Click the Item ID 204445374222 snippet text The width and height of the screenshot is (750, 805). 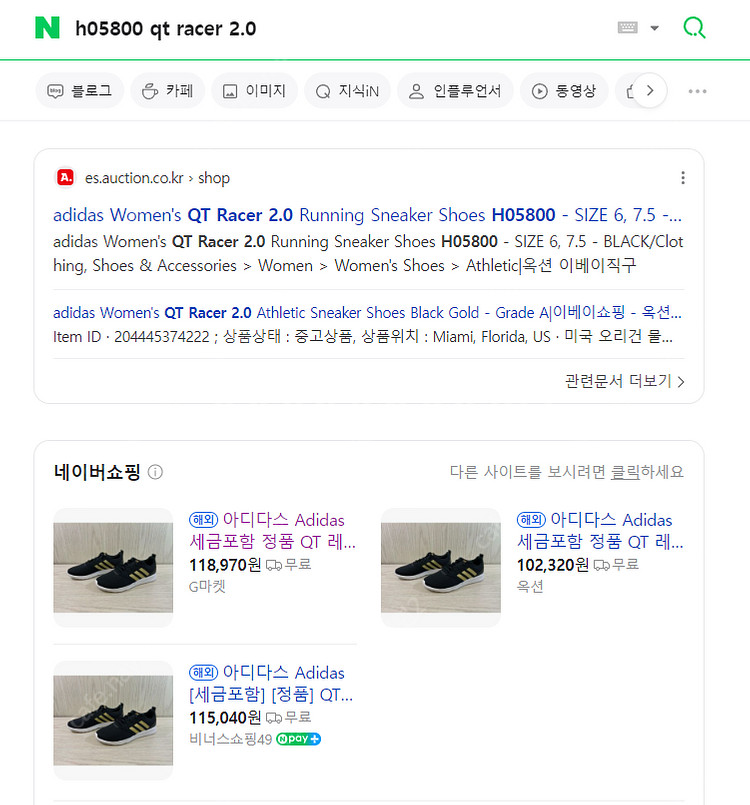(362, 337)
